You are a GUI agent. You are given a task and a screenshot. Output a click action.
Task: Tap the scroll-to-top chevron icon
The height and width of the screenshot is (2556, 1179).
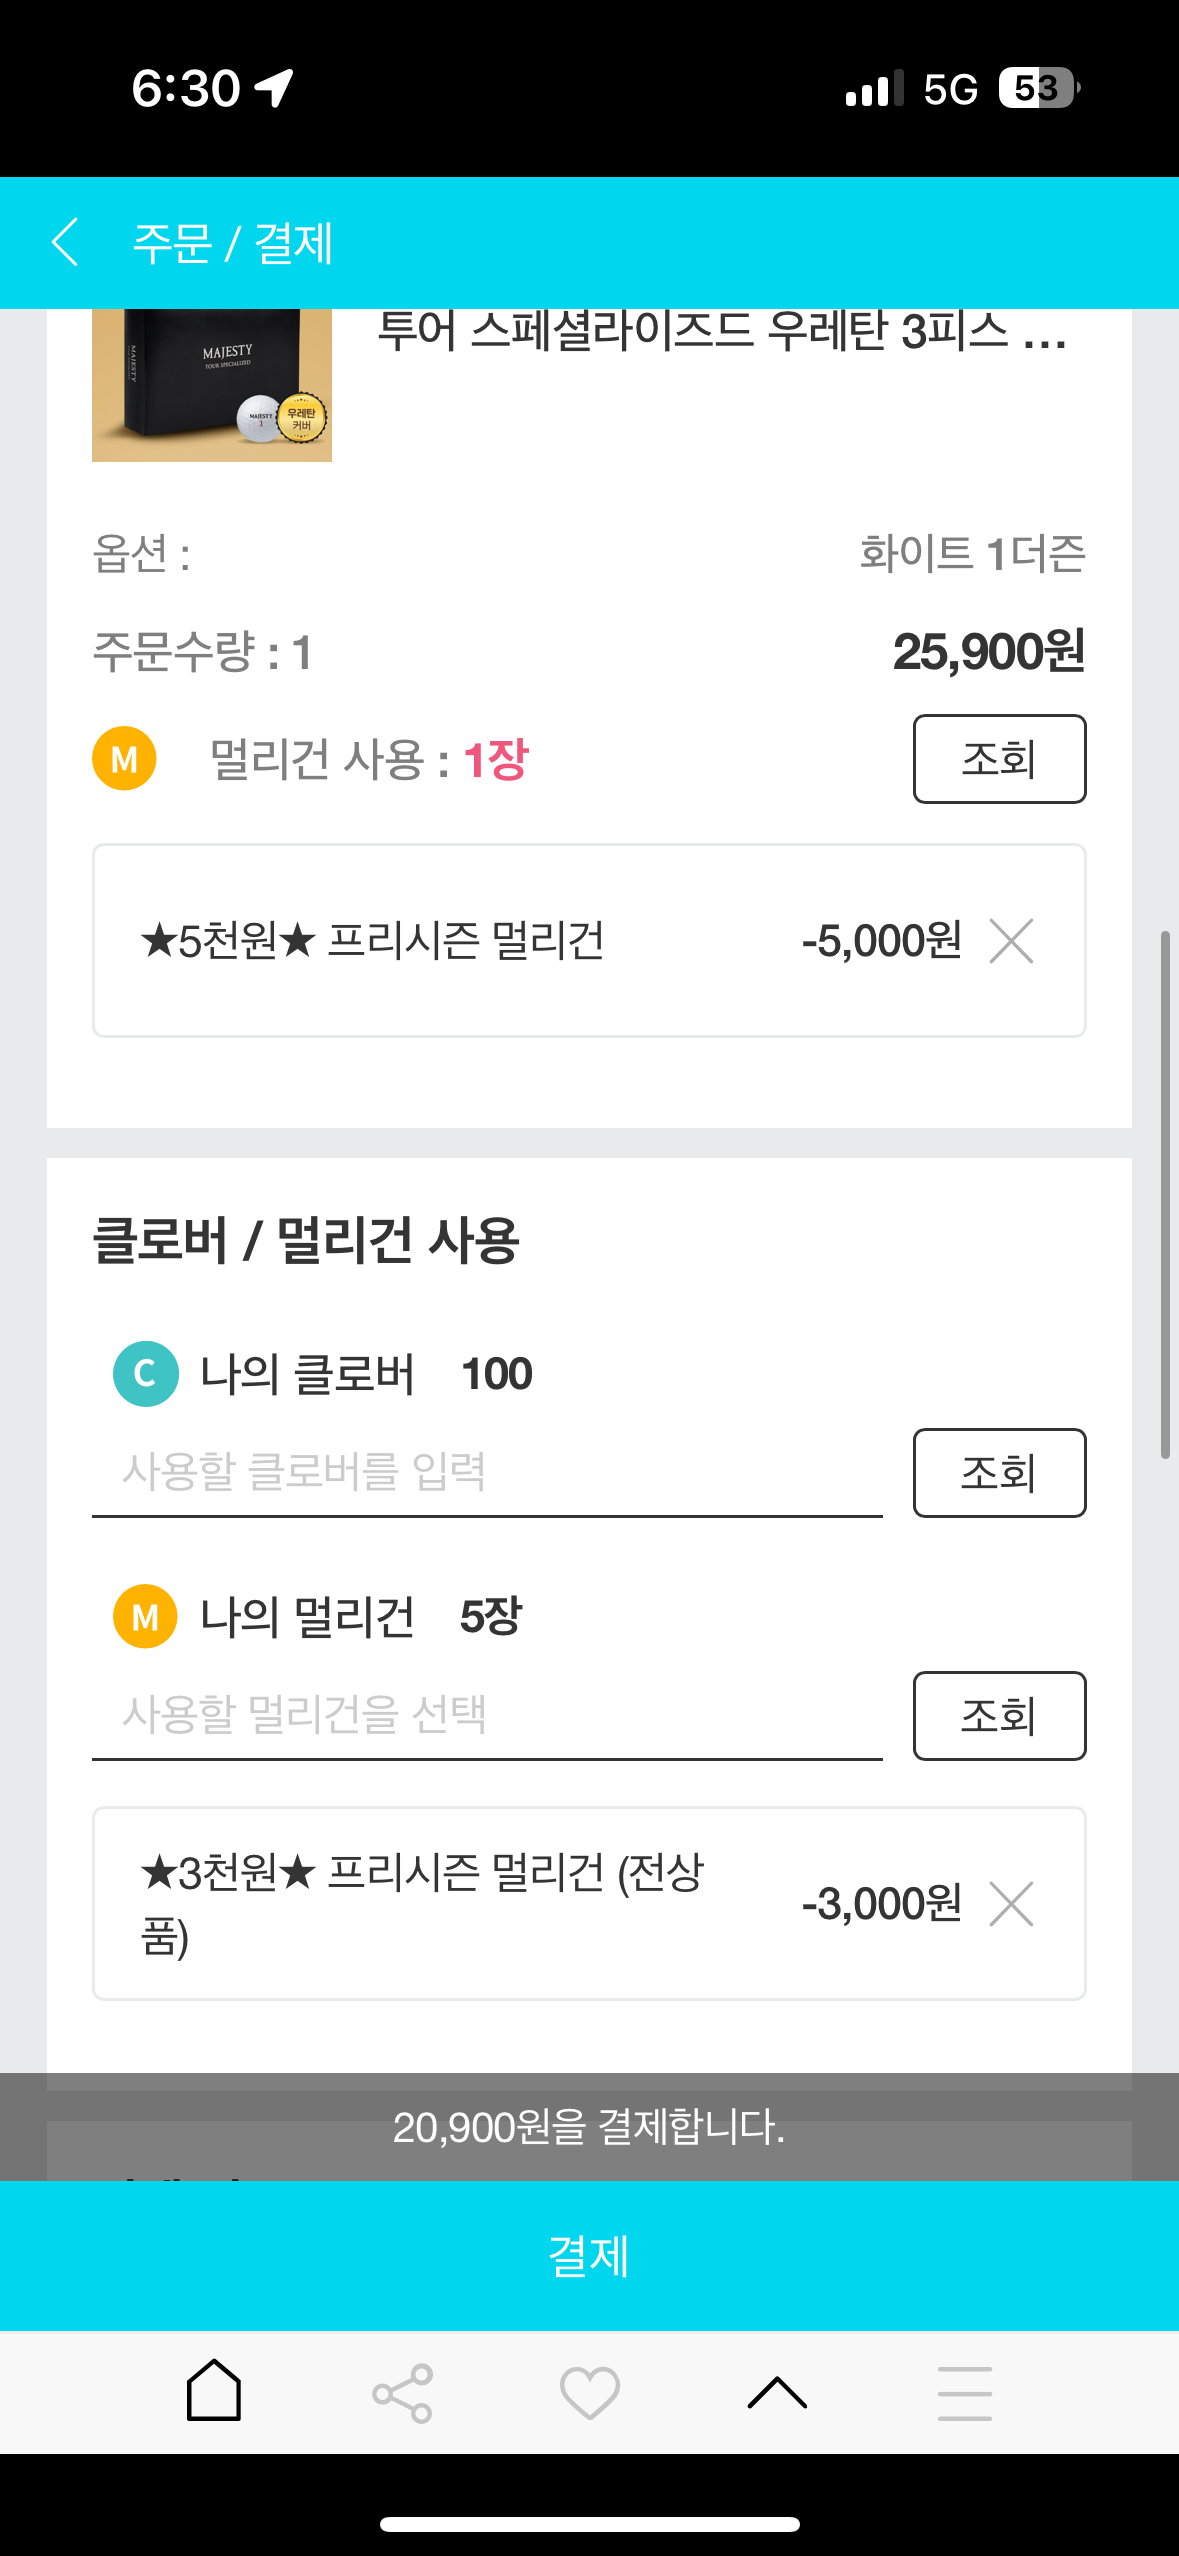tap(777, 2393)
